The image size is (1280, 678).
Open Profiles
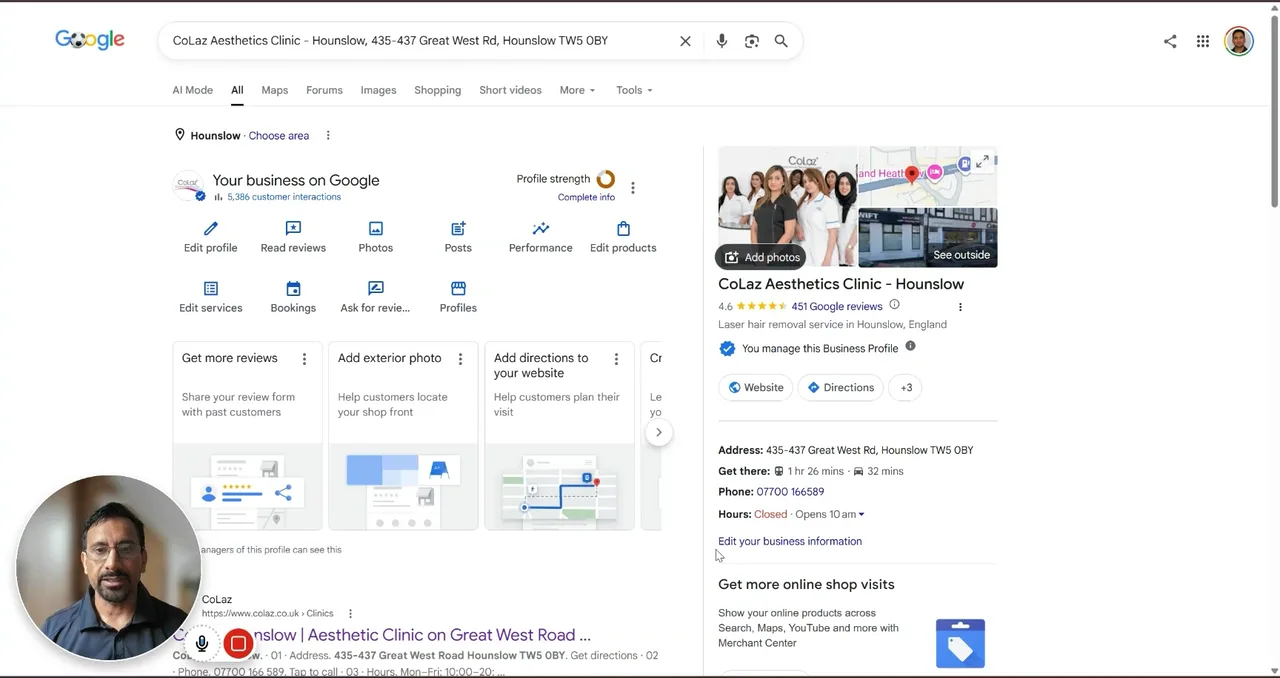point(458,298)
